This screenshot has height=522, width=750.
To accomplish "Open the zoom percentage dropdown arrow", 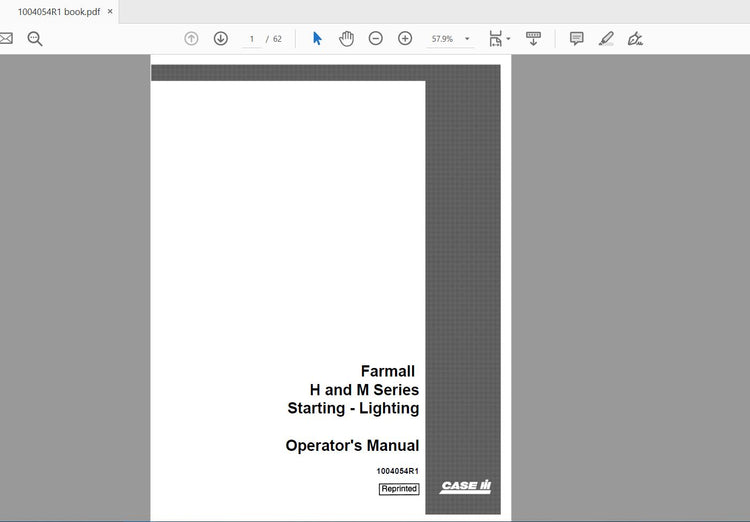I will [x=467, y=39].
